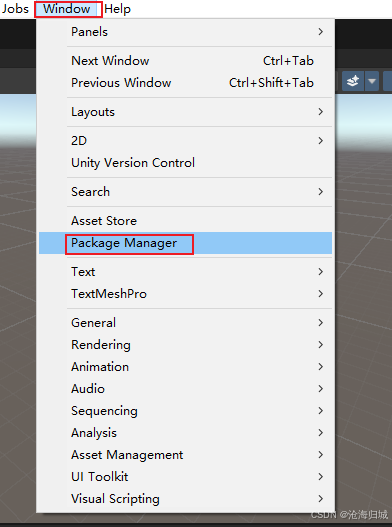Open the Visual Scripting submenu
This screenshot has height=527, width=392.
coord(185,499)
